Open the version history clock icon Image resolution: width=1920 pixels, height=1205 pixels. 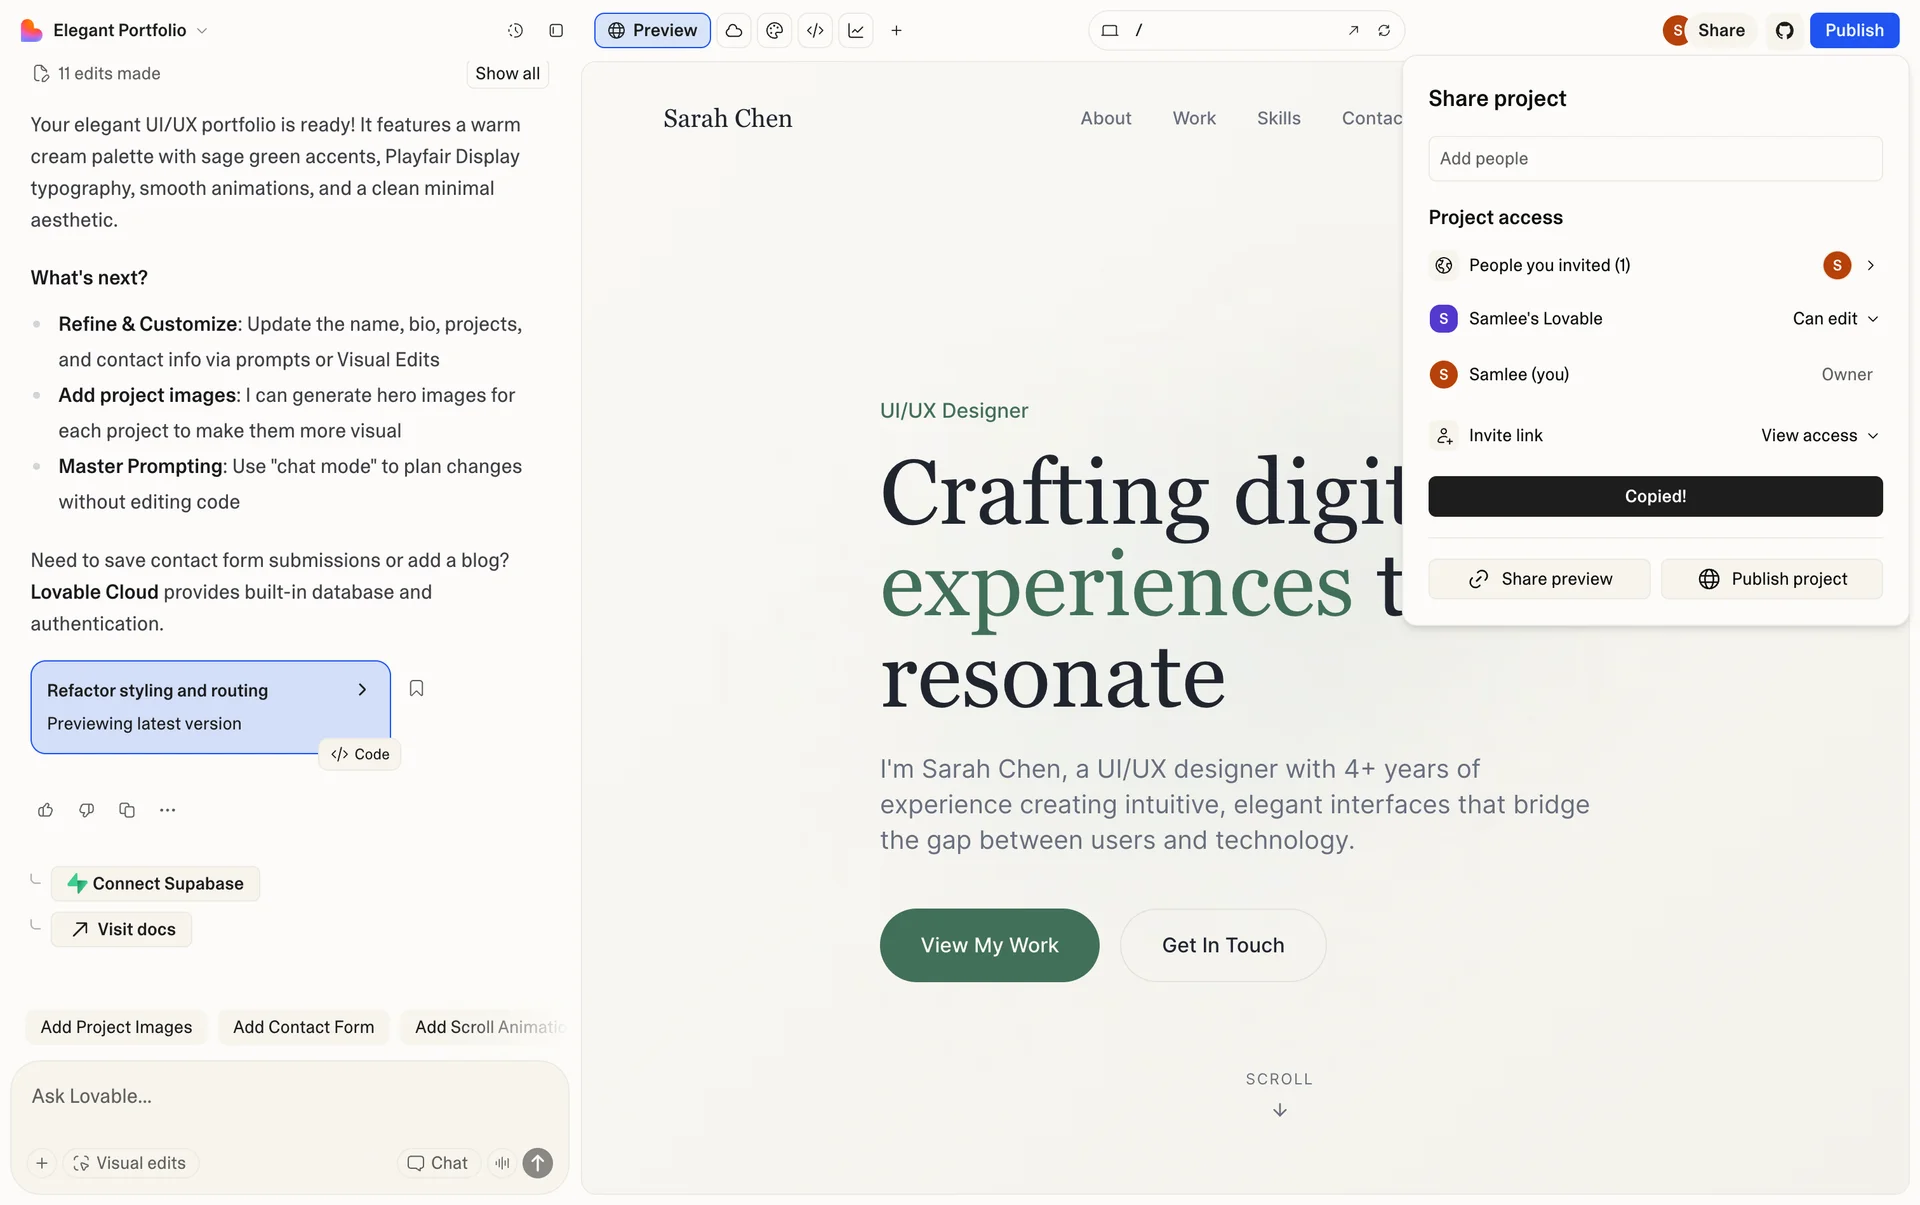[515, 31]
